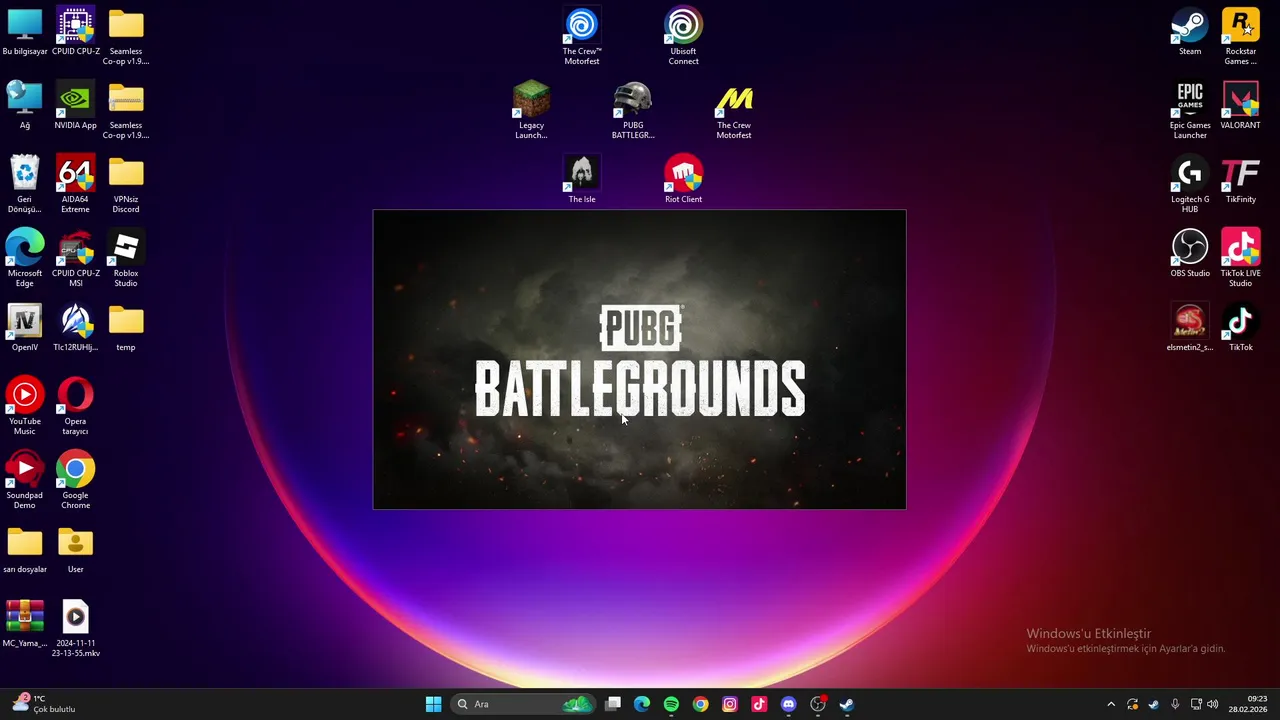Switch to OBS in the taskbar
The image size is (1280, 720).
(x=817, y=704)
